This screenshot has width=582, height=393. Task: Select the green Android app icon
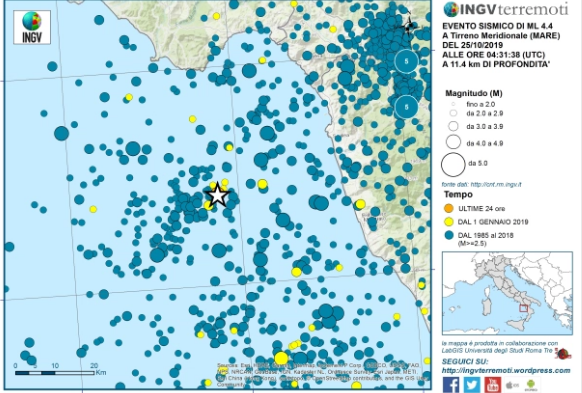pos(532,385)
